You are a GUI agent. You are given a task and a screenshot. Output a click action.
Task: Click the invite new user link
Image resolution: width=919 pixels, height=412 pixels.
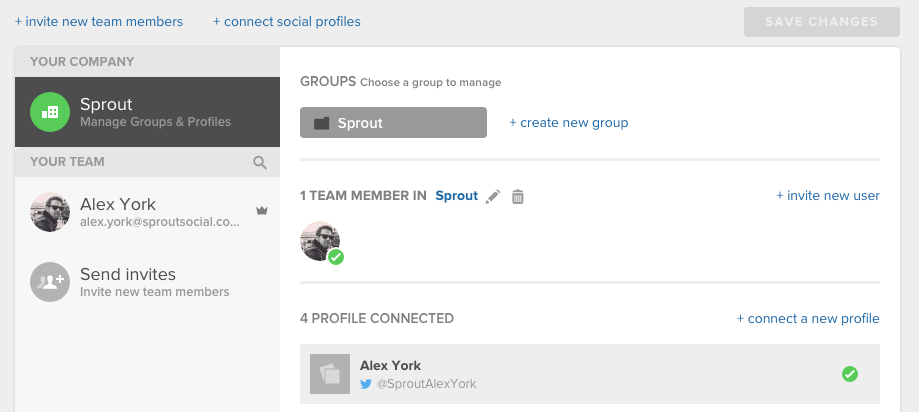click(x=828, y=196)
